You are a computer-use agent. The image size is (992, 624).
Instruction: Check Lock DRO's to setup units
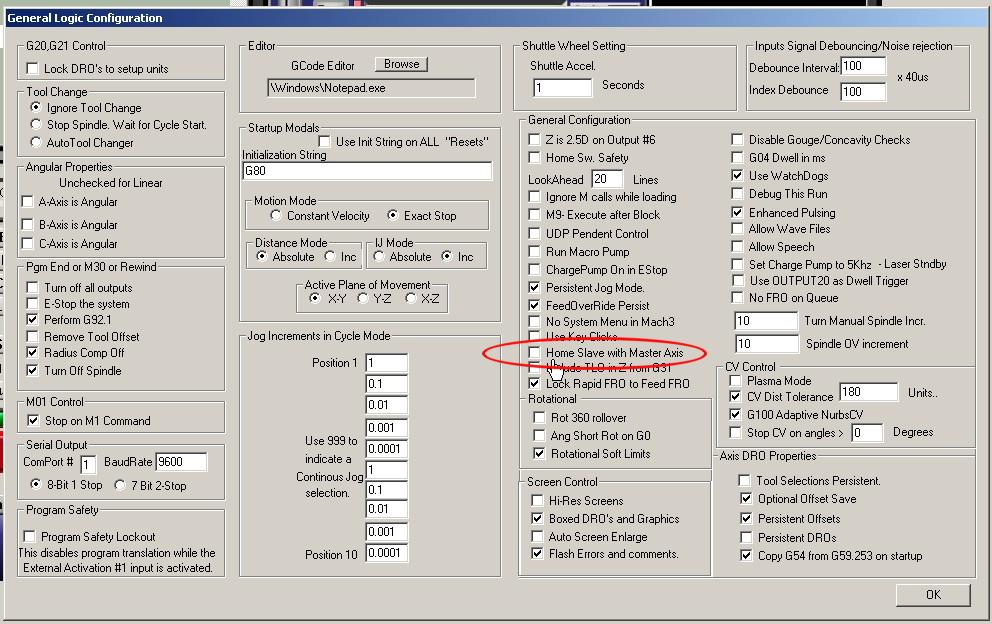[33, 69]
